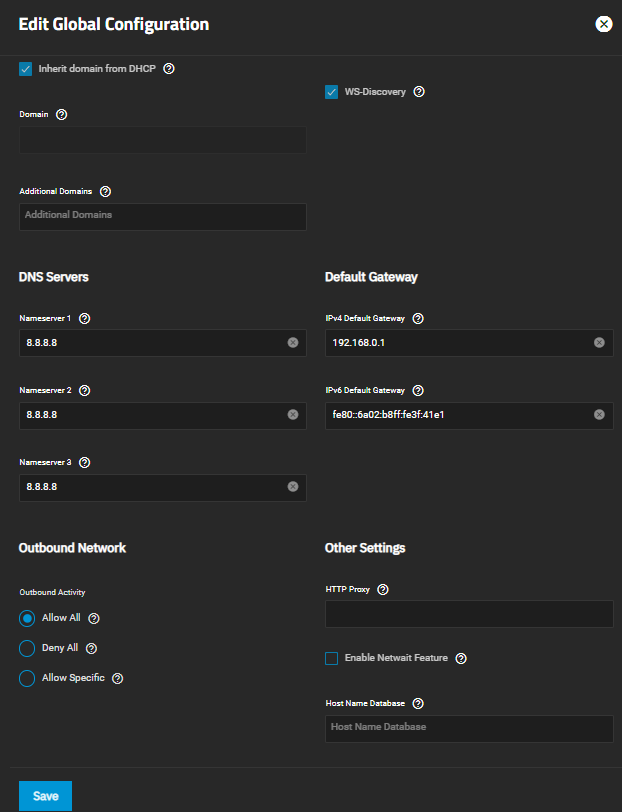This screenshot has height=812, width=622.
Task: Show help for HTTP Proxy
Action: [x=383, y=589]
